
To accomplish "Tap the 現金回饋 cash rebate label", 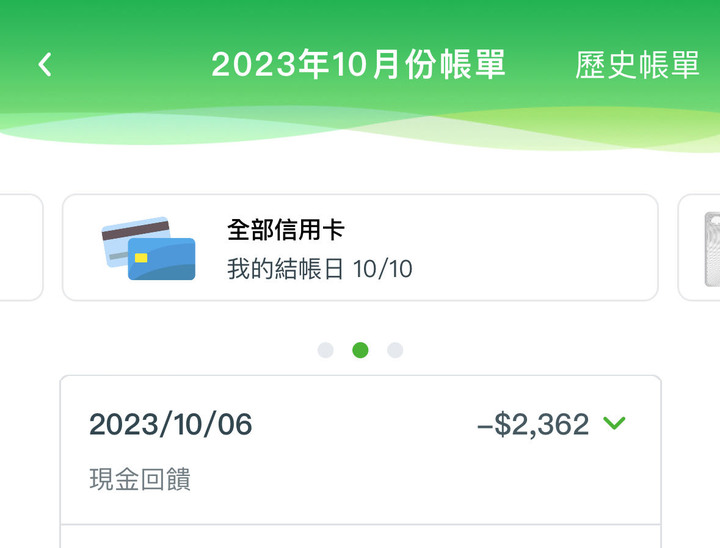I will (x=140, y=479).
